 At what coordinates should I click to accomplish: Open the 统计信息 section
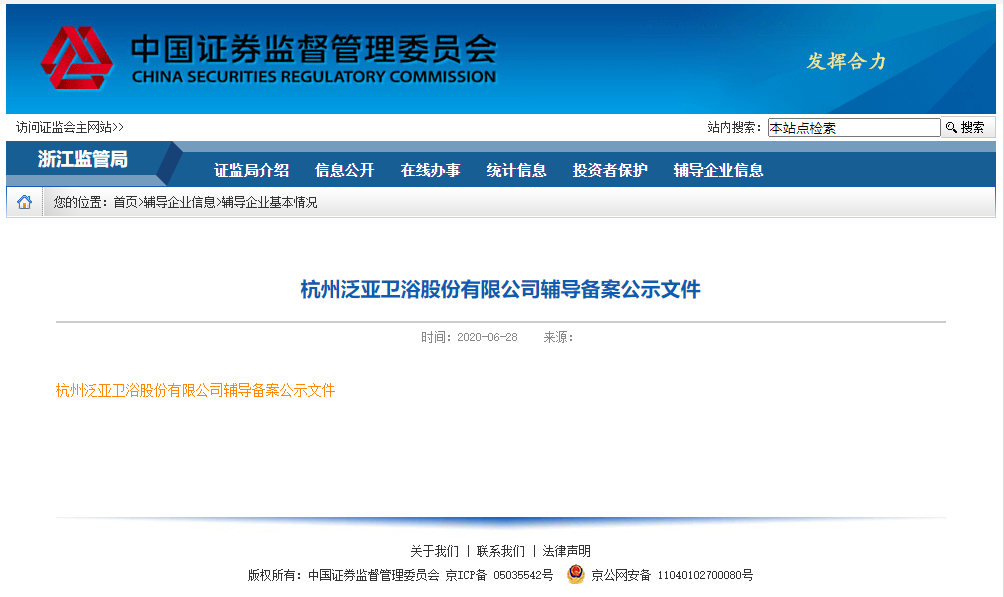(x=516, y=170)
